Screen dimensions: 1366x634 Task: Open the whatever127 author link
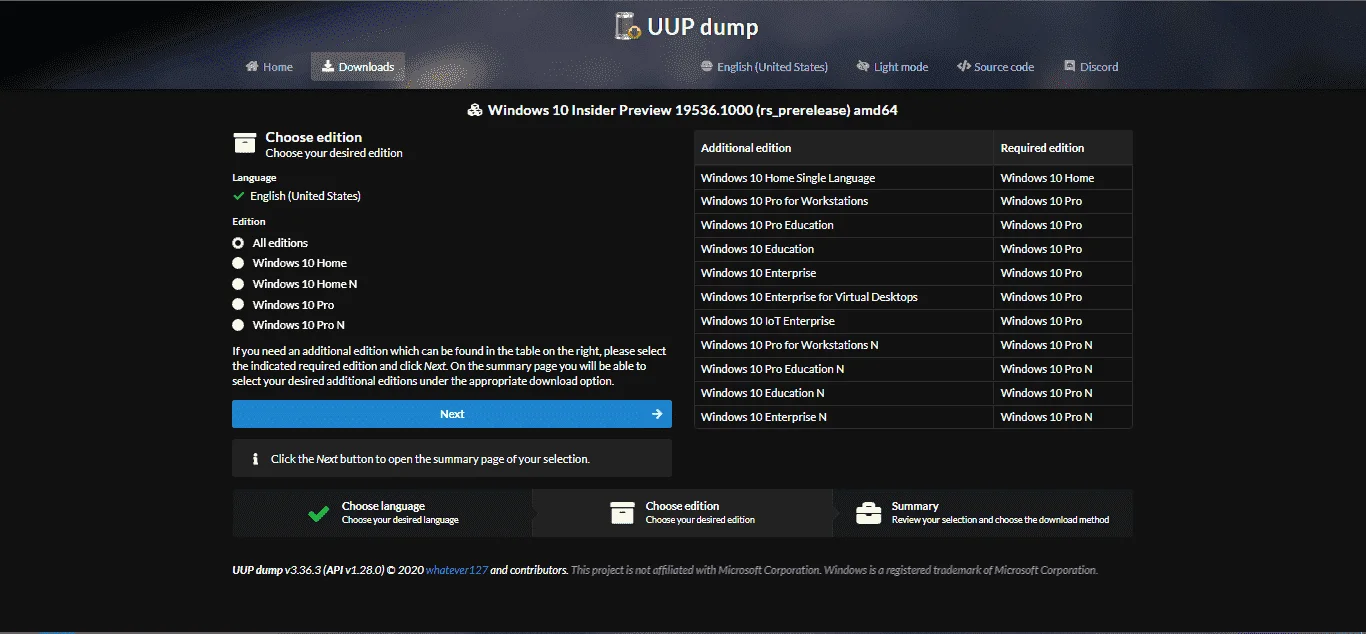[457, 570]
